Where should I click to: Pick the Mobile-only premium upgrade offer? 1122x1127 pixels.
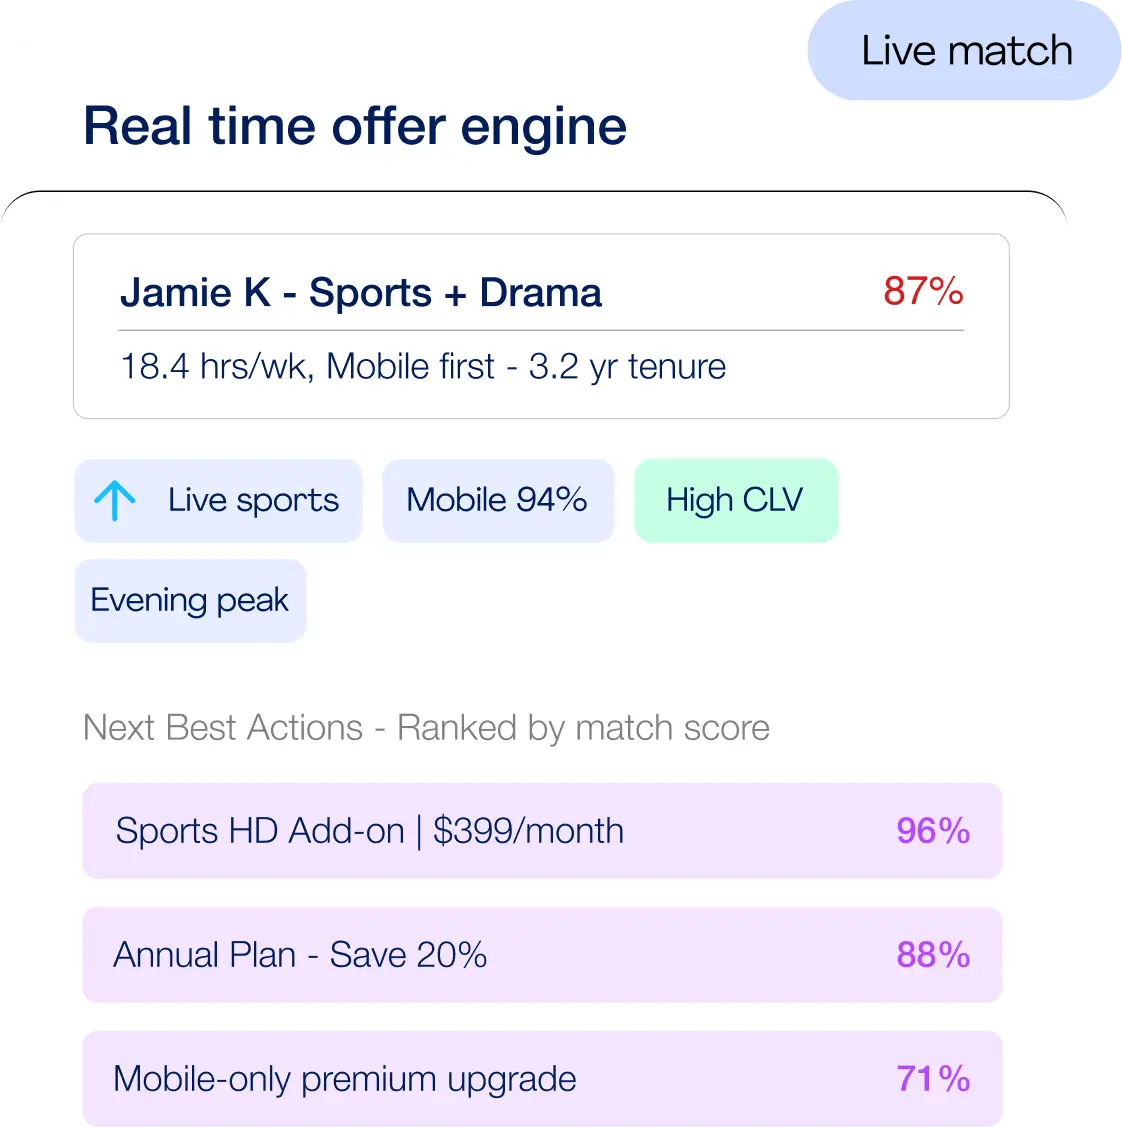(541, 1079)
